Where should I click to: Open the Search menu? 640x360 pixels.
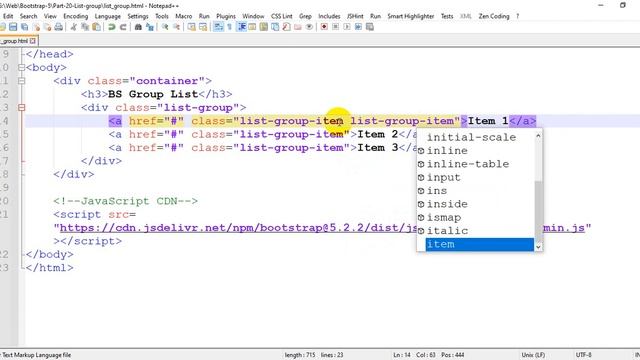(x=29, y=16)
